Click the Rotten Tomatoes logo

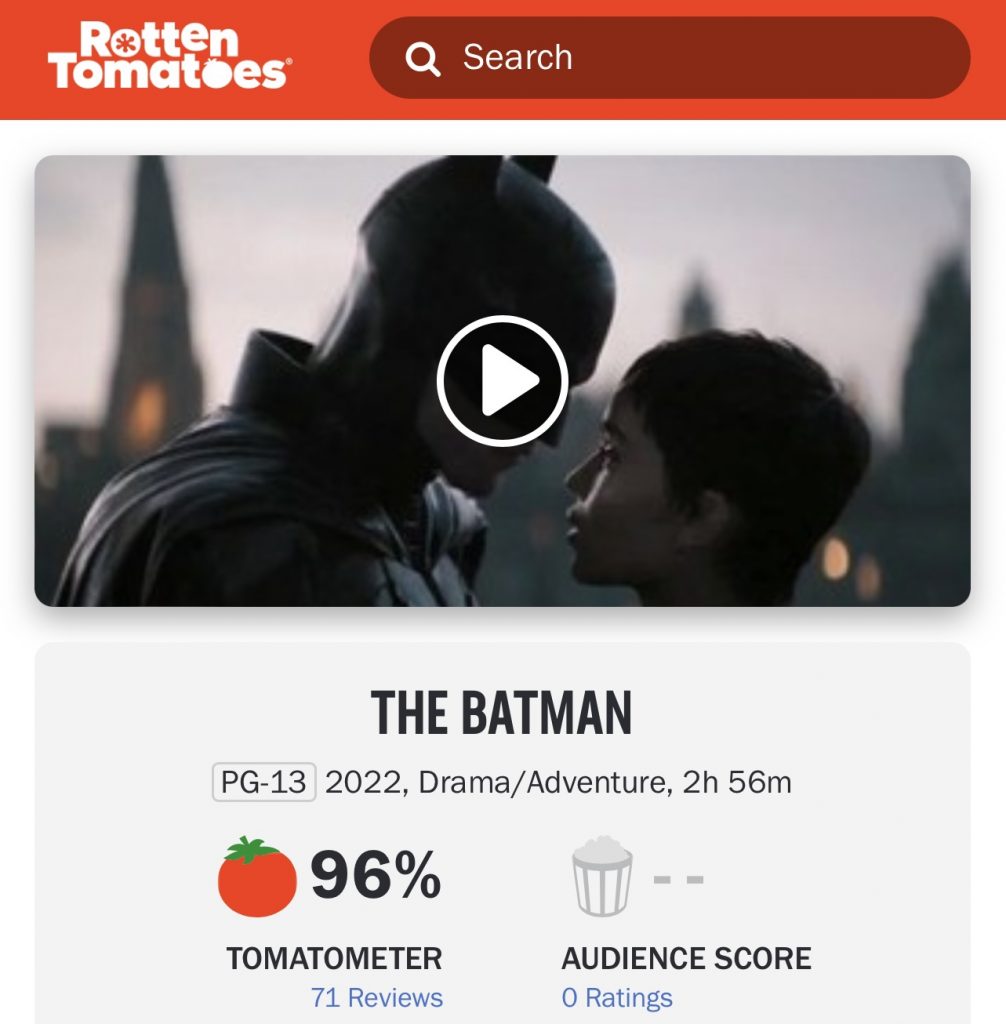(x=169, y=57)
